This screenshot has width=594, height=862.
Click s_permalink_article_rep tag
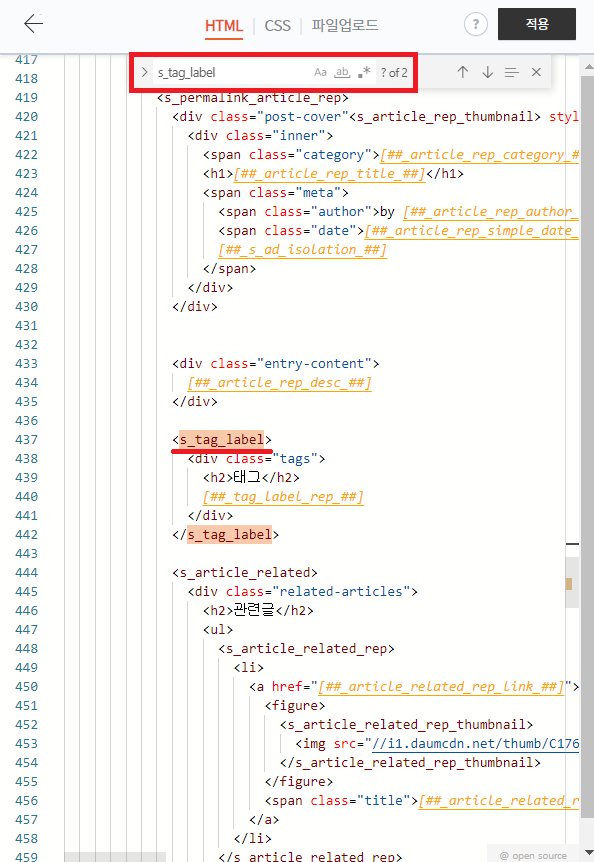point(253,98)
